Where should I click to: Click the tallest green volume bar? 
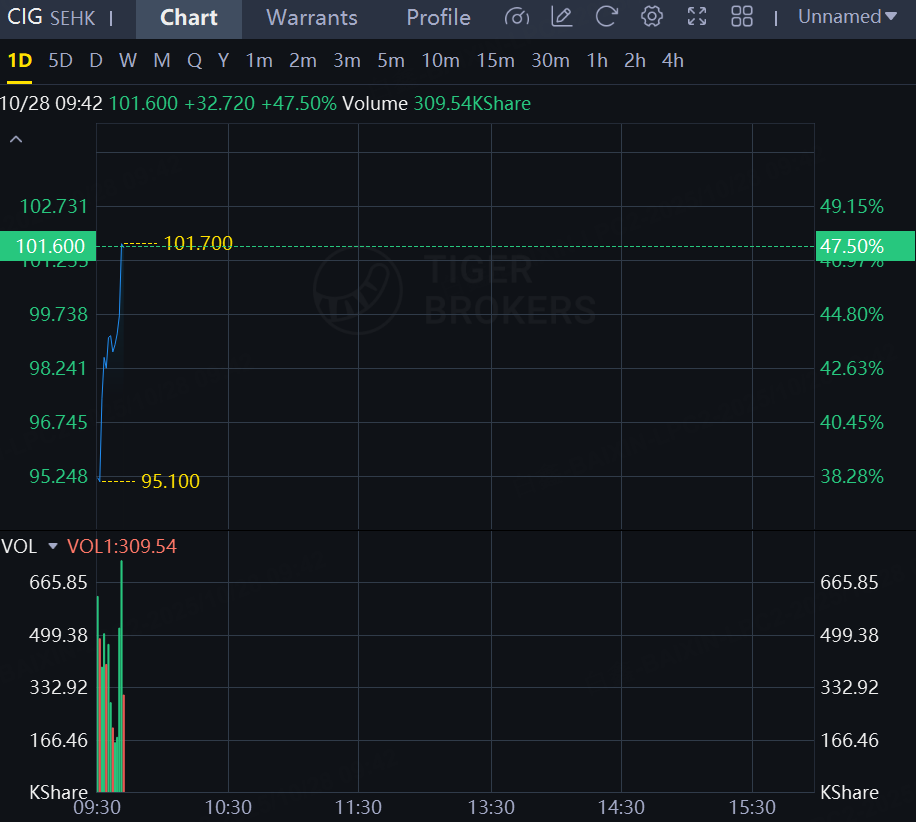(x=122, y=676)
